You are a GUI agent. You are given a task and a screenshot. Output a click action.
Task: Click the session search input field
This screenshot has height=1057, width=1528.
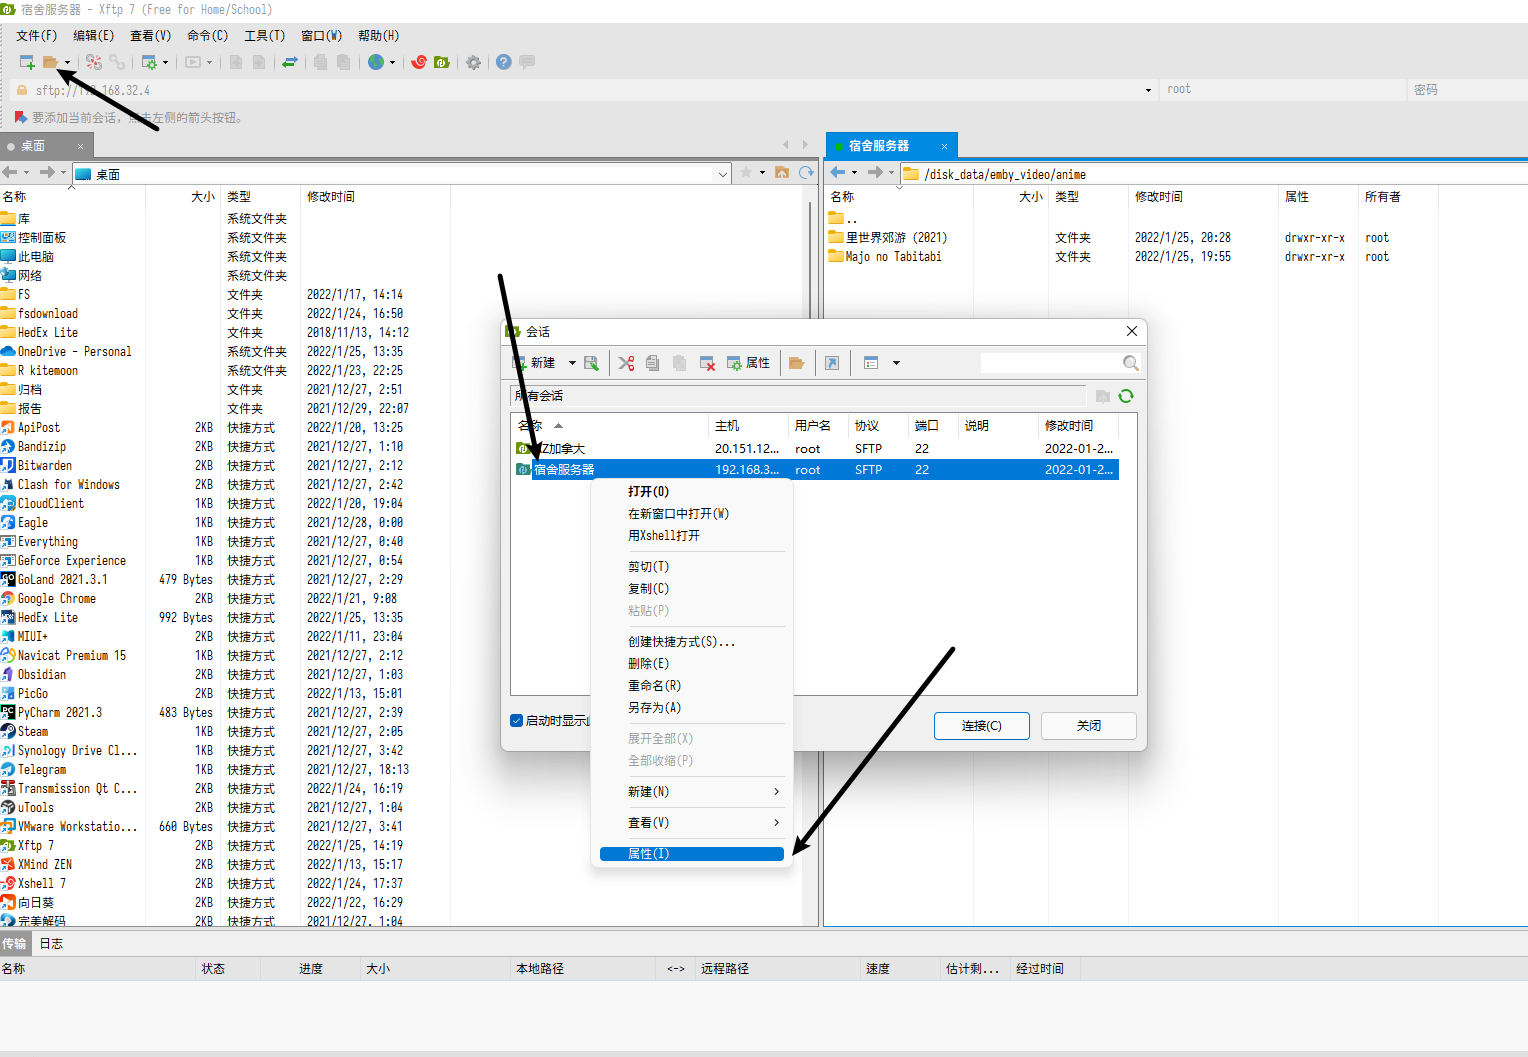coord(1050,363)
